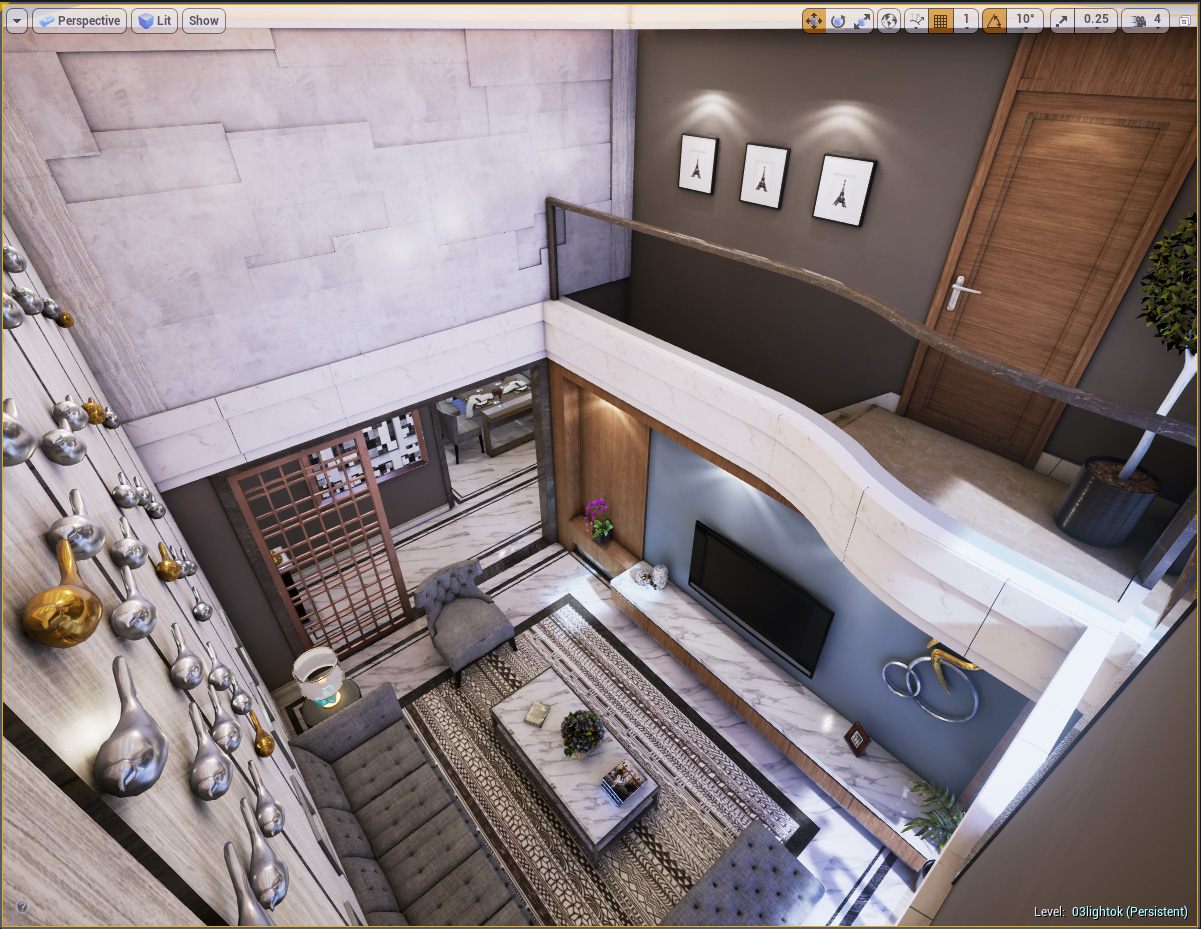This screenshot has width=1201, height=929.
Task: Open grid snap size value 1
Action: (x=966, y=20)
